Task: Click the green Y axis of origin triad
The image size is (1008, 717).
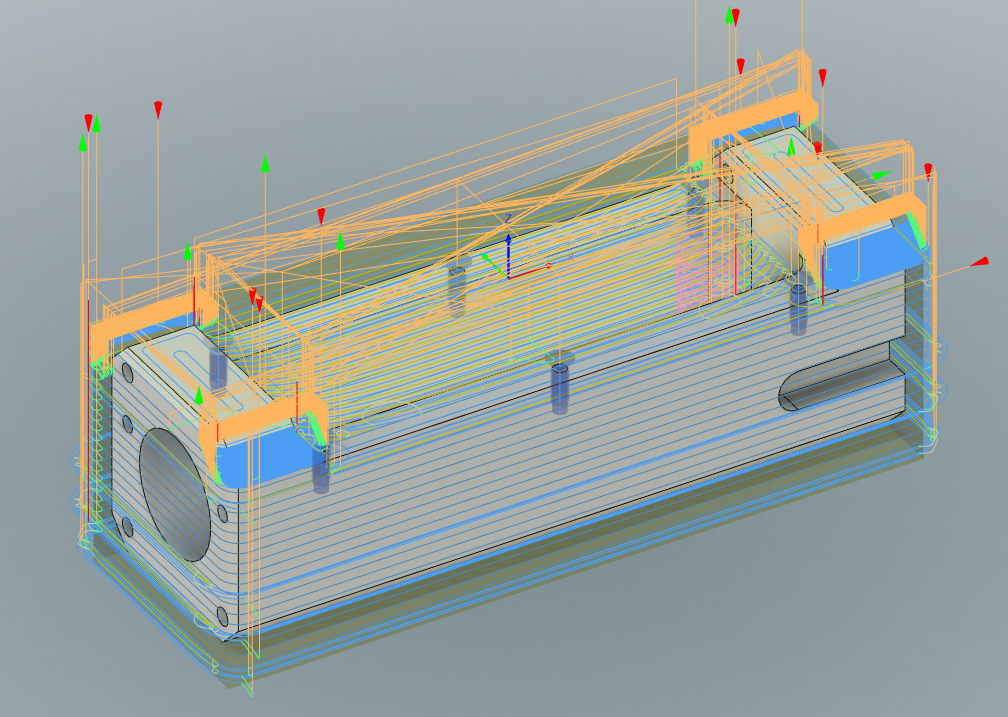Action: pos(491,260)
